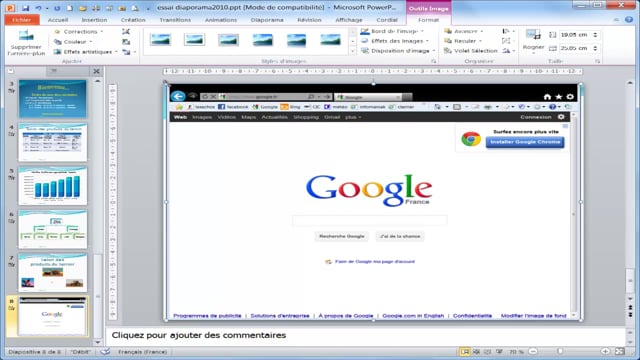
Task: Select slide 7 thumbnail
Action: coord(53,273)
